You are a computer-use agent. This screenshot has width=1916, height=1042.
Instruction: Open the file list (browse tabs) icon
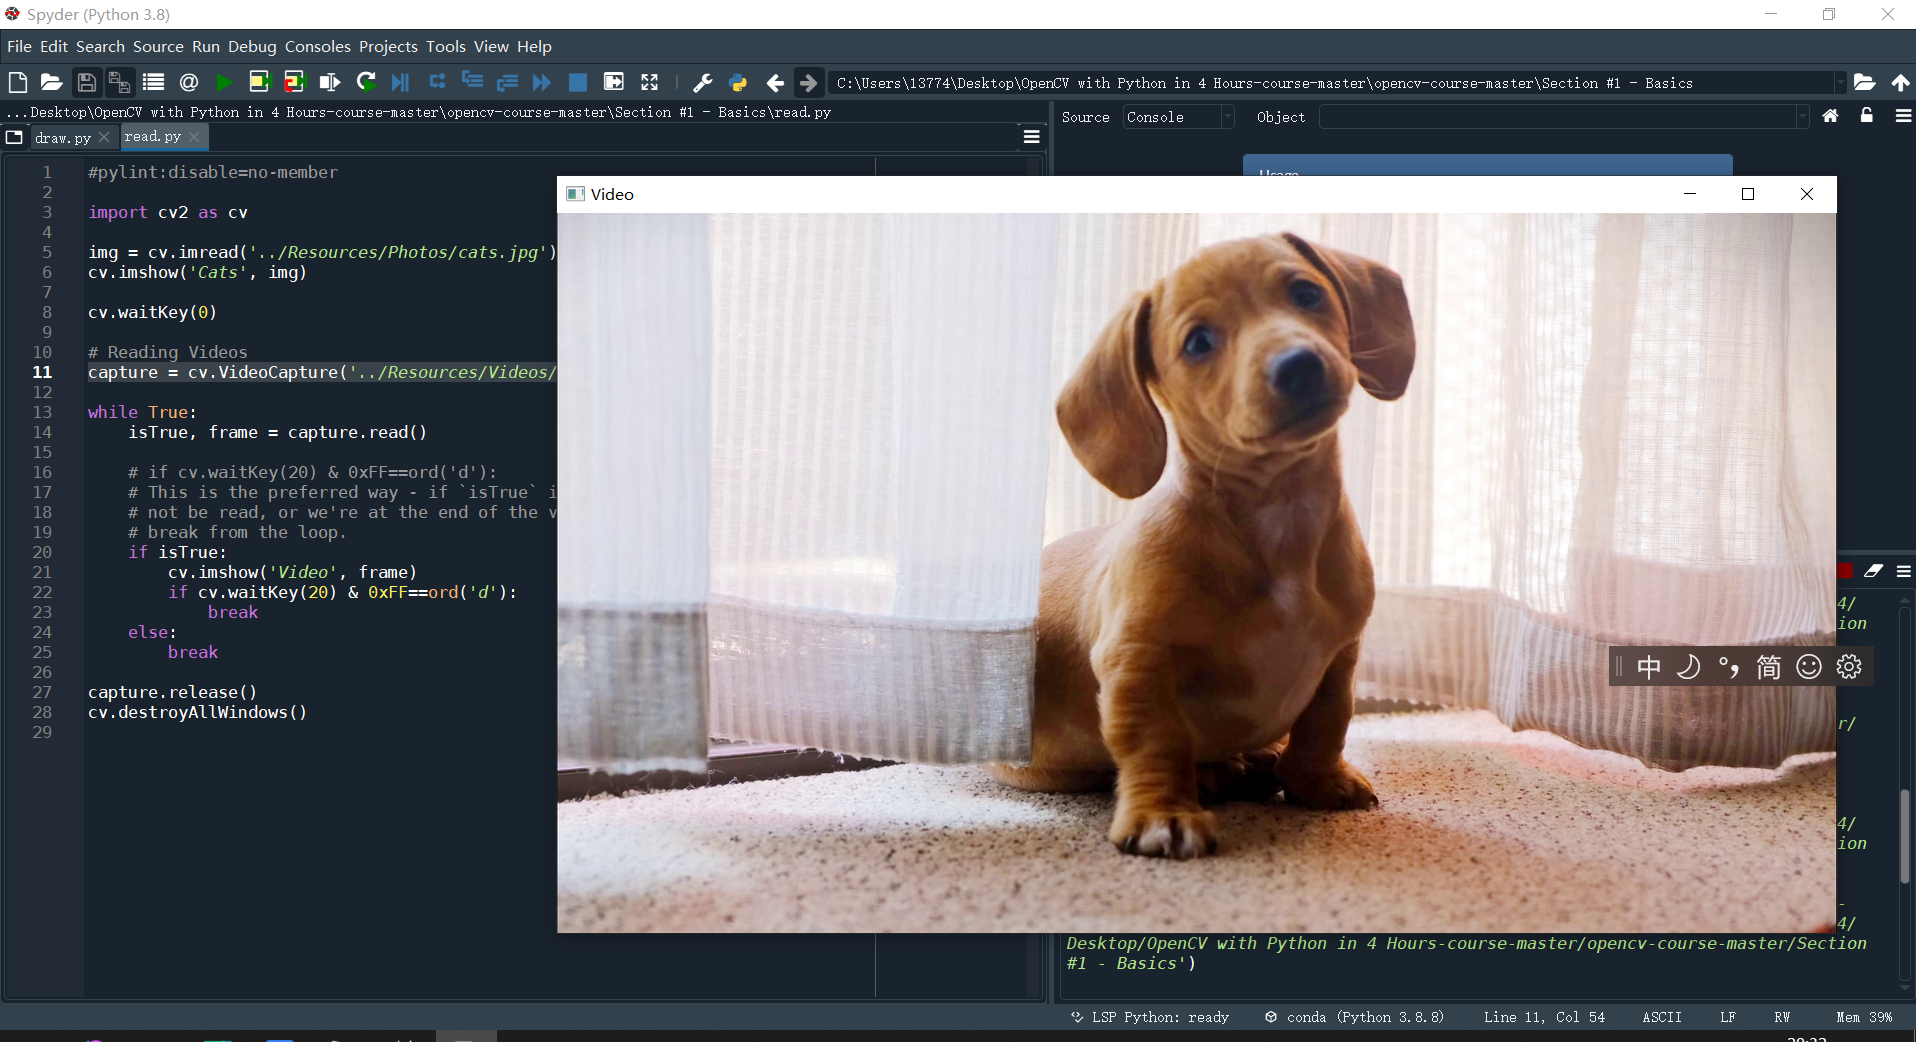(153, 82)
